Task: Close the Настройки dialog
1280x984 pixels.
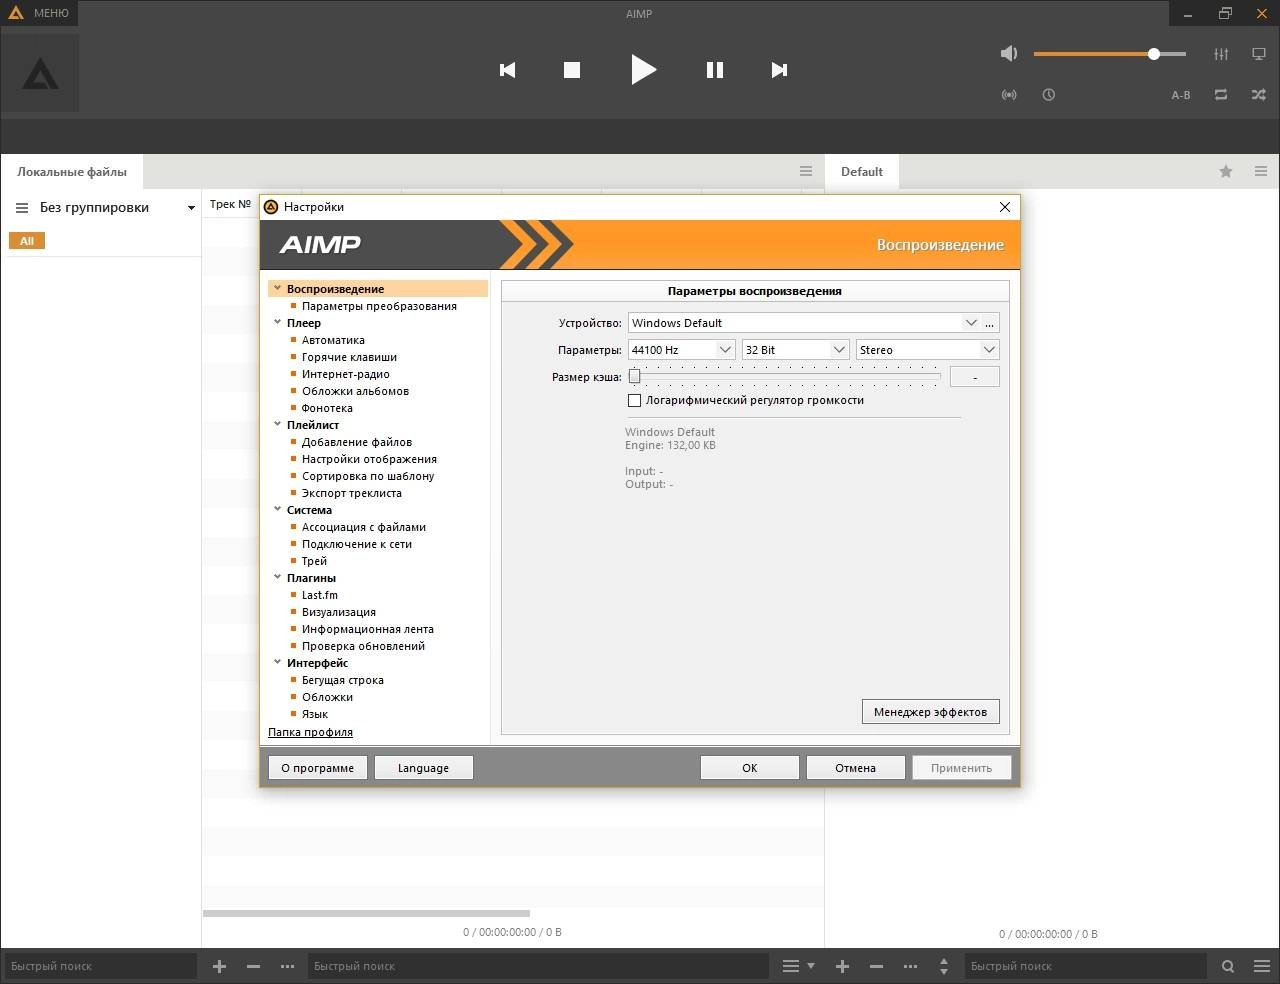Action: pyautogui.click(x=1005, y=207)
